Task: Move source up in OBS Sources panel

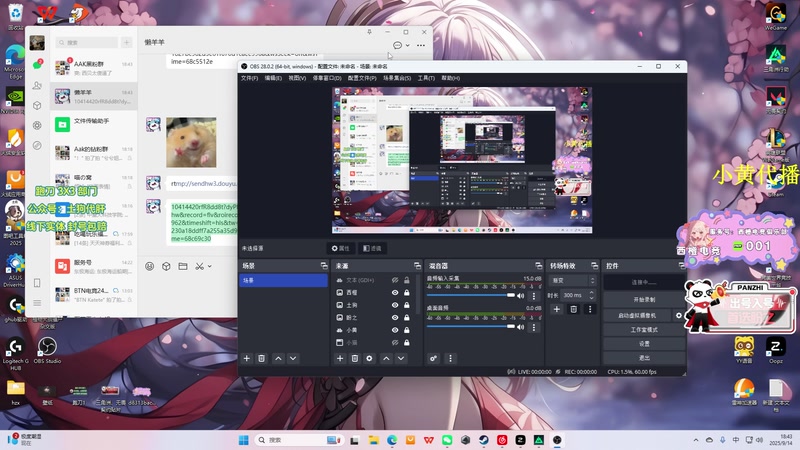Action: tap(386, 358)
